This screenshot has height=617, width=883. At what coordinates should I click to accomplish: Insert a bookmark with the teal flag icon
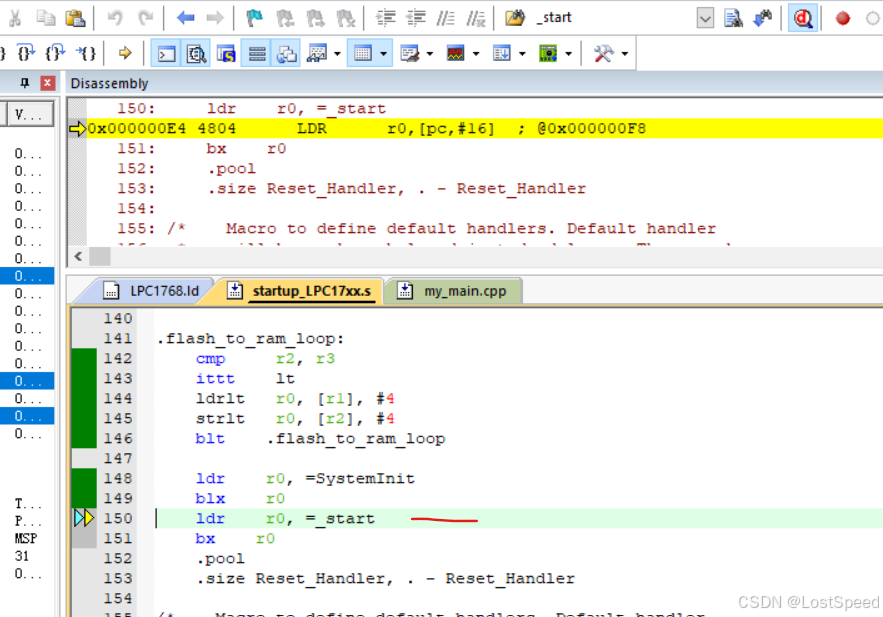(x=255, y=18)
